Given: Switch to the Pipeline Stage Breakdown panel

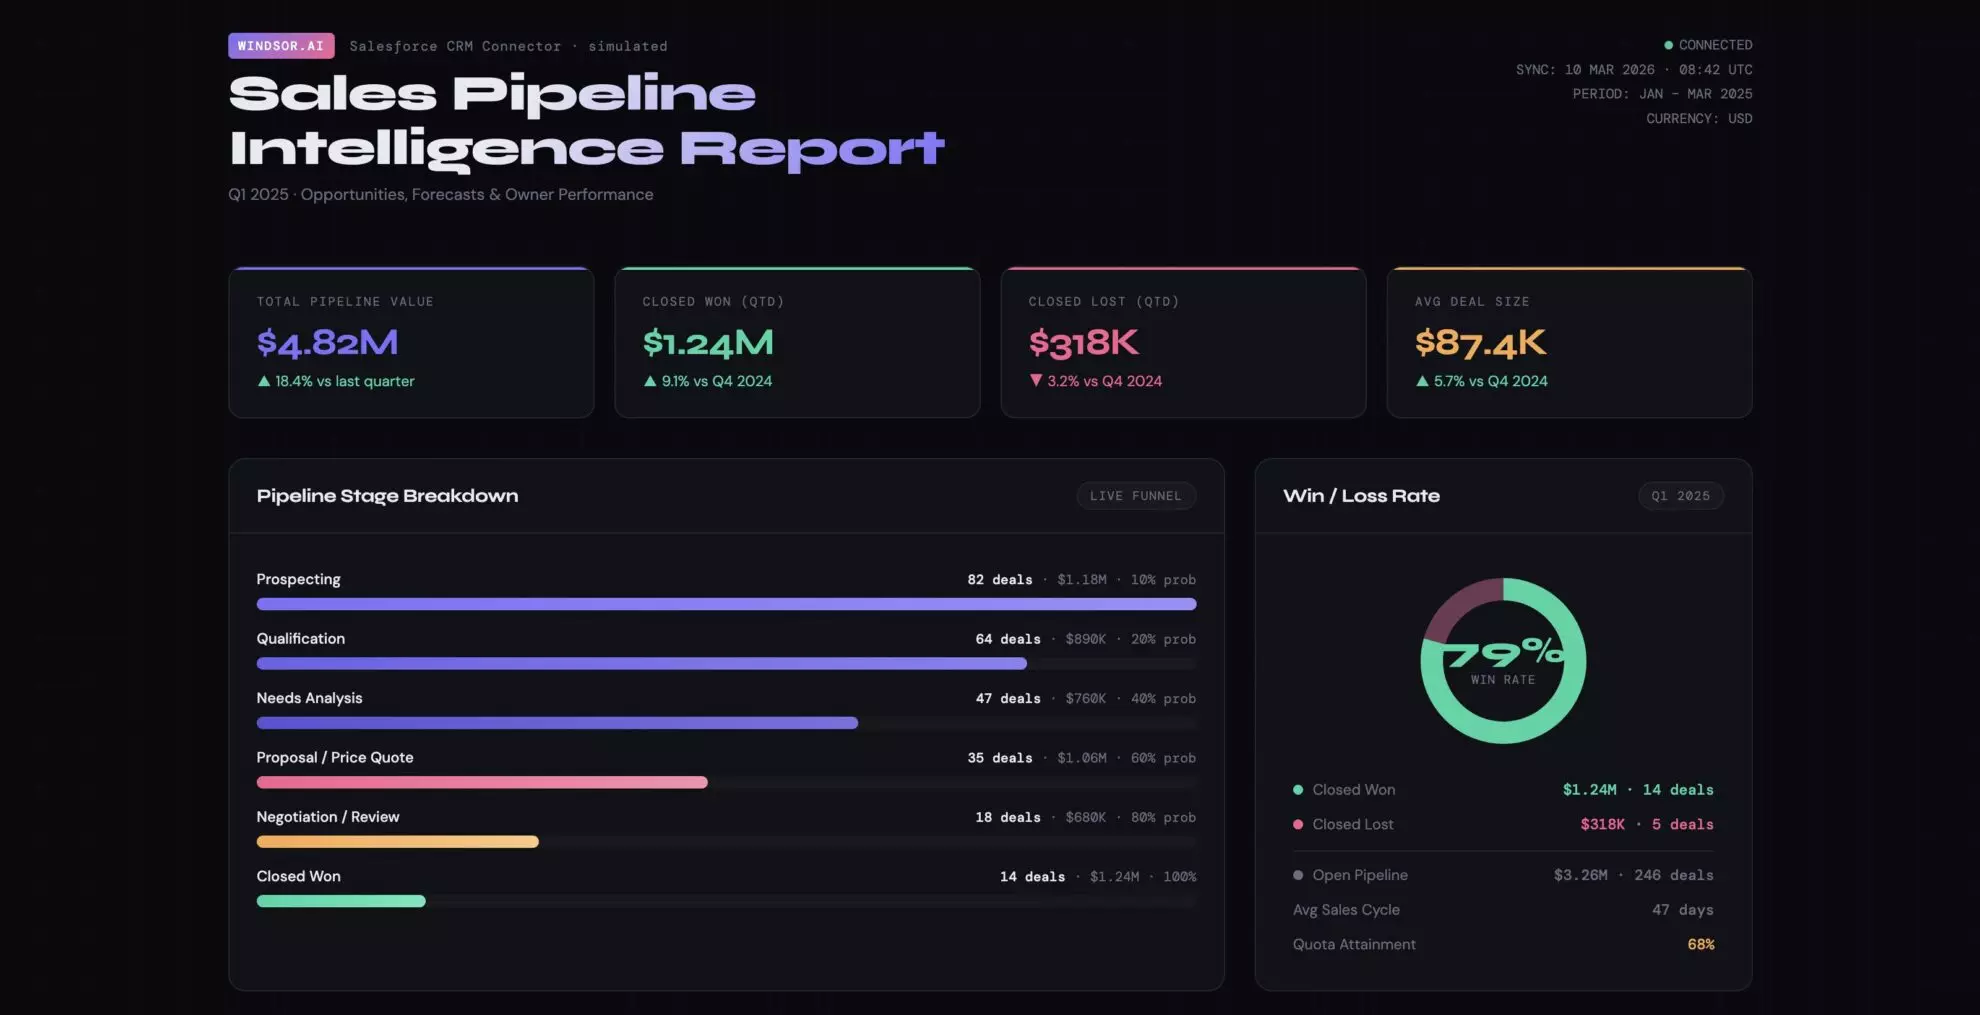Looking at the screenshot, I should click(388, 495).
